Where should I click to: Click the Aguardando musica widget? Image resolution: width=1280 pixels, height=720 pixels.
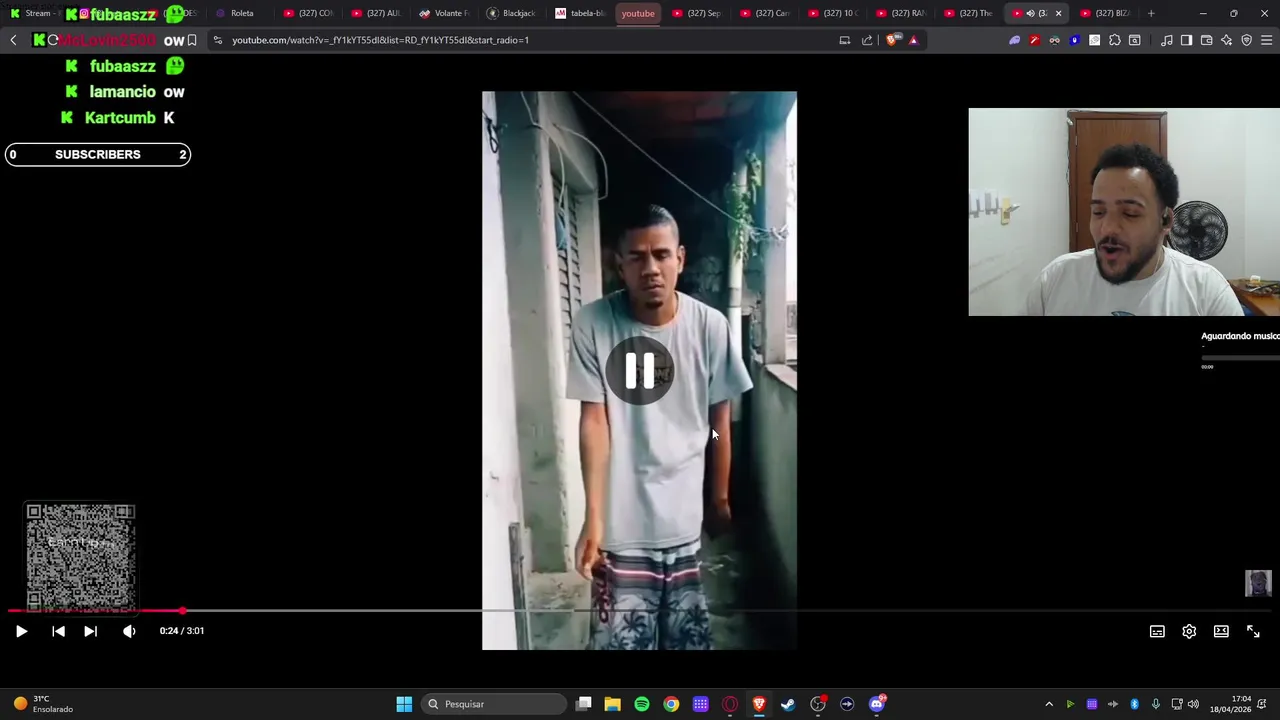[x=1240, y=350]
